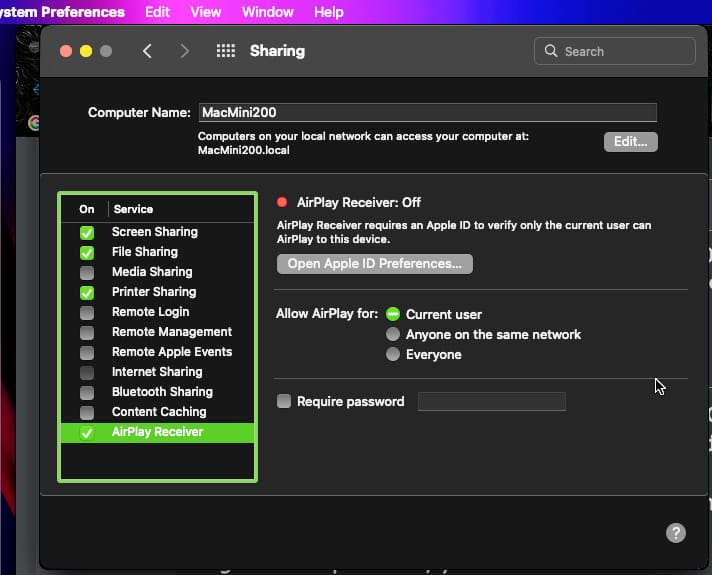The width and height of the screenshot is (712, 575).
Task: Disable the Screen Sharing checkbox
Action: pyautogui.click(x=87, y=233)
